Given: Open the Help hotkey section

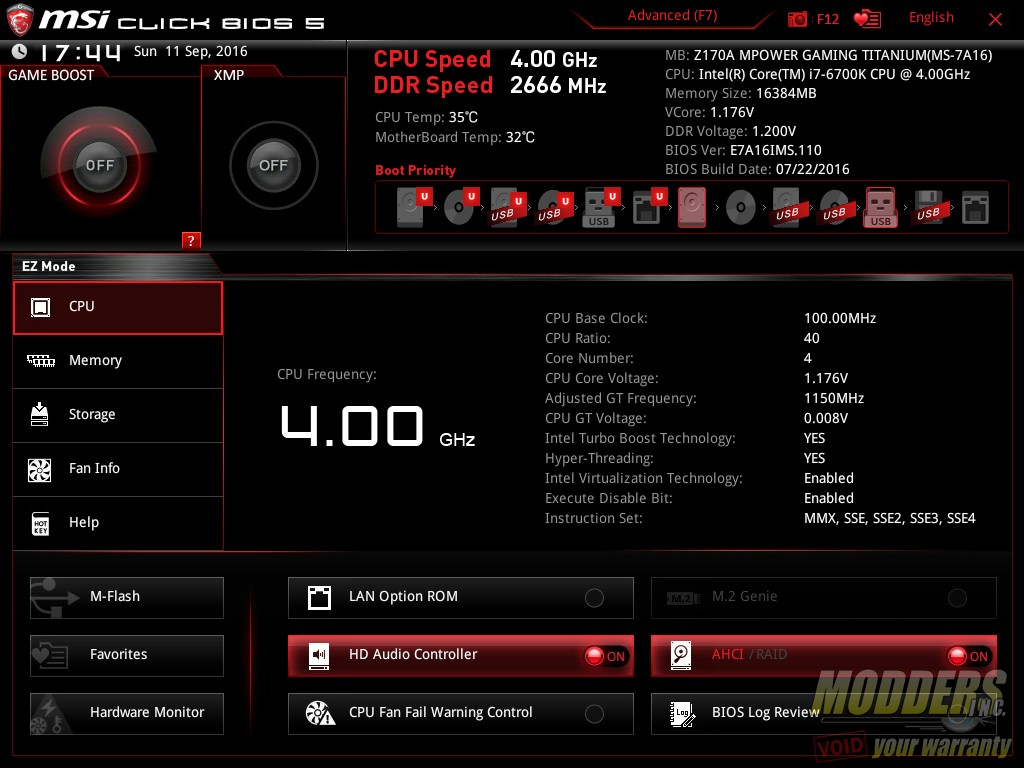Looking at the screenshot, I should pyautogui.click(x=118, y=524).
